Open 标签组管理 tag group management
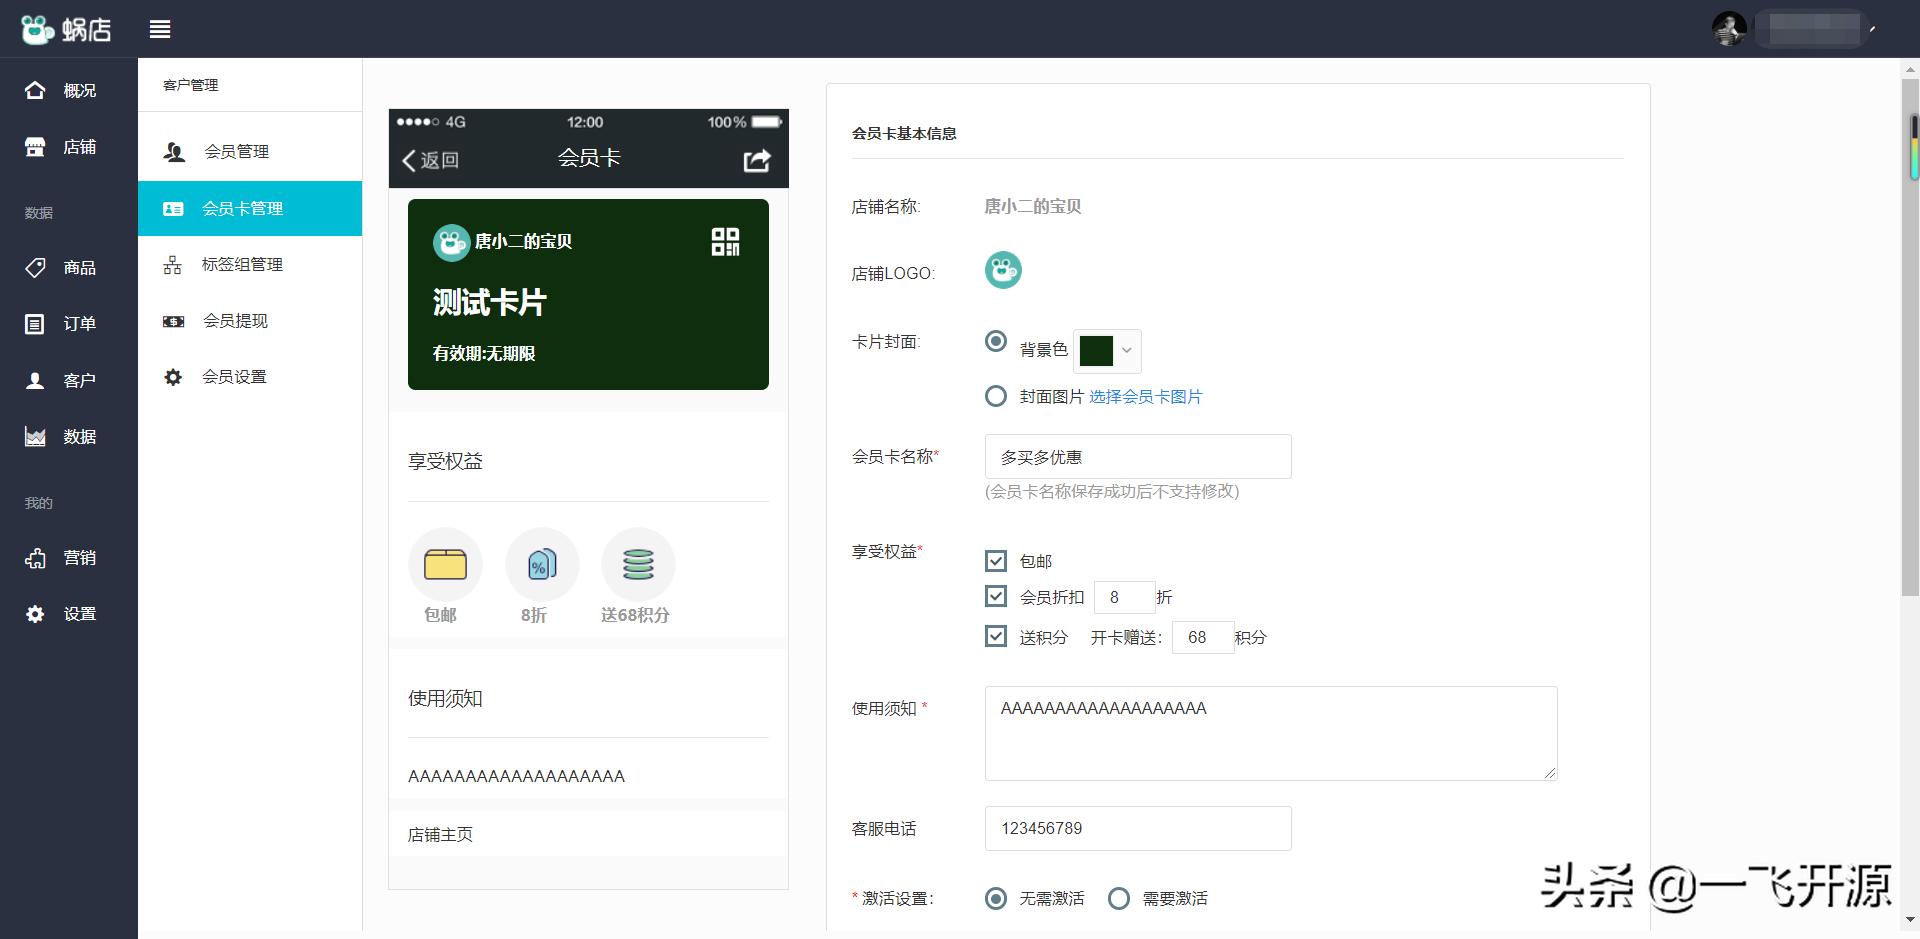 [x=243, y=264]
